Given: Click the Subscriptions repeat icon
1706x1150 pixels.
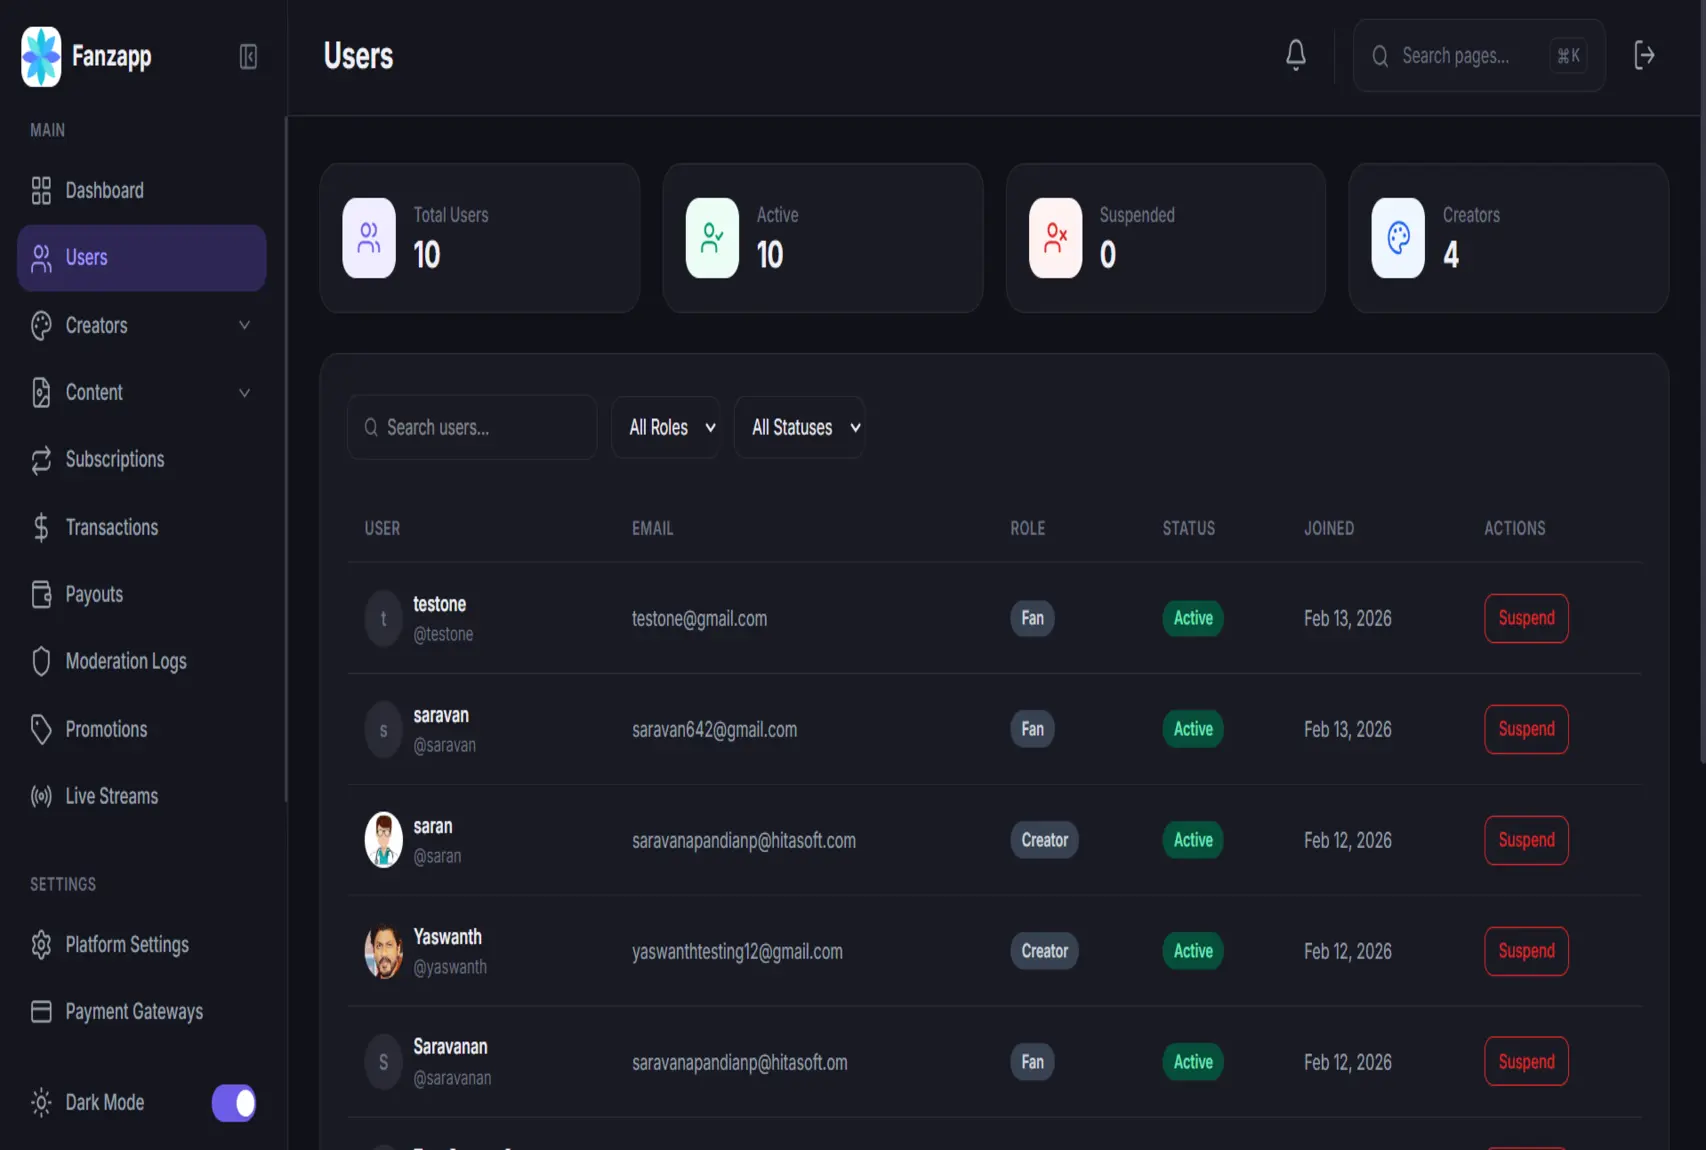Looking at the screenshot, I should (41, 460).
